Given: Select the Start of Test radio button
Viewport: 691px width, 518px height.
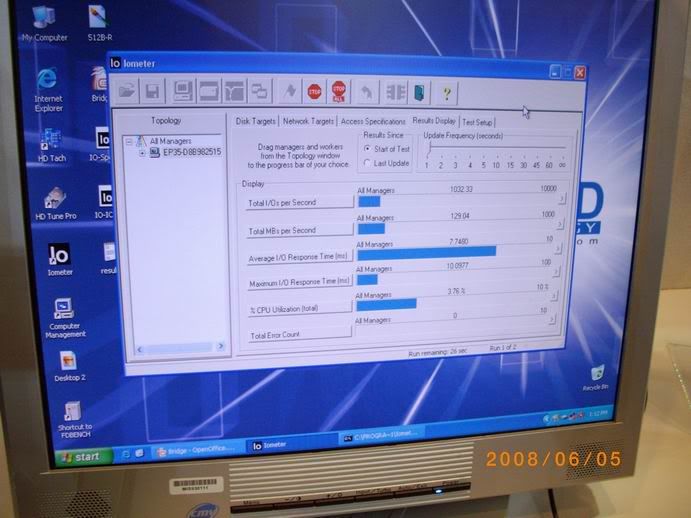Looking at the screenshot, I should point(367,148).
